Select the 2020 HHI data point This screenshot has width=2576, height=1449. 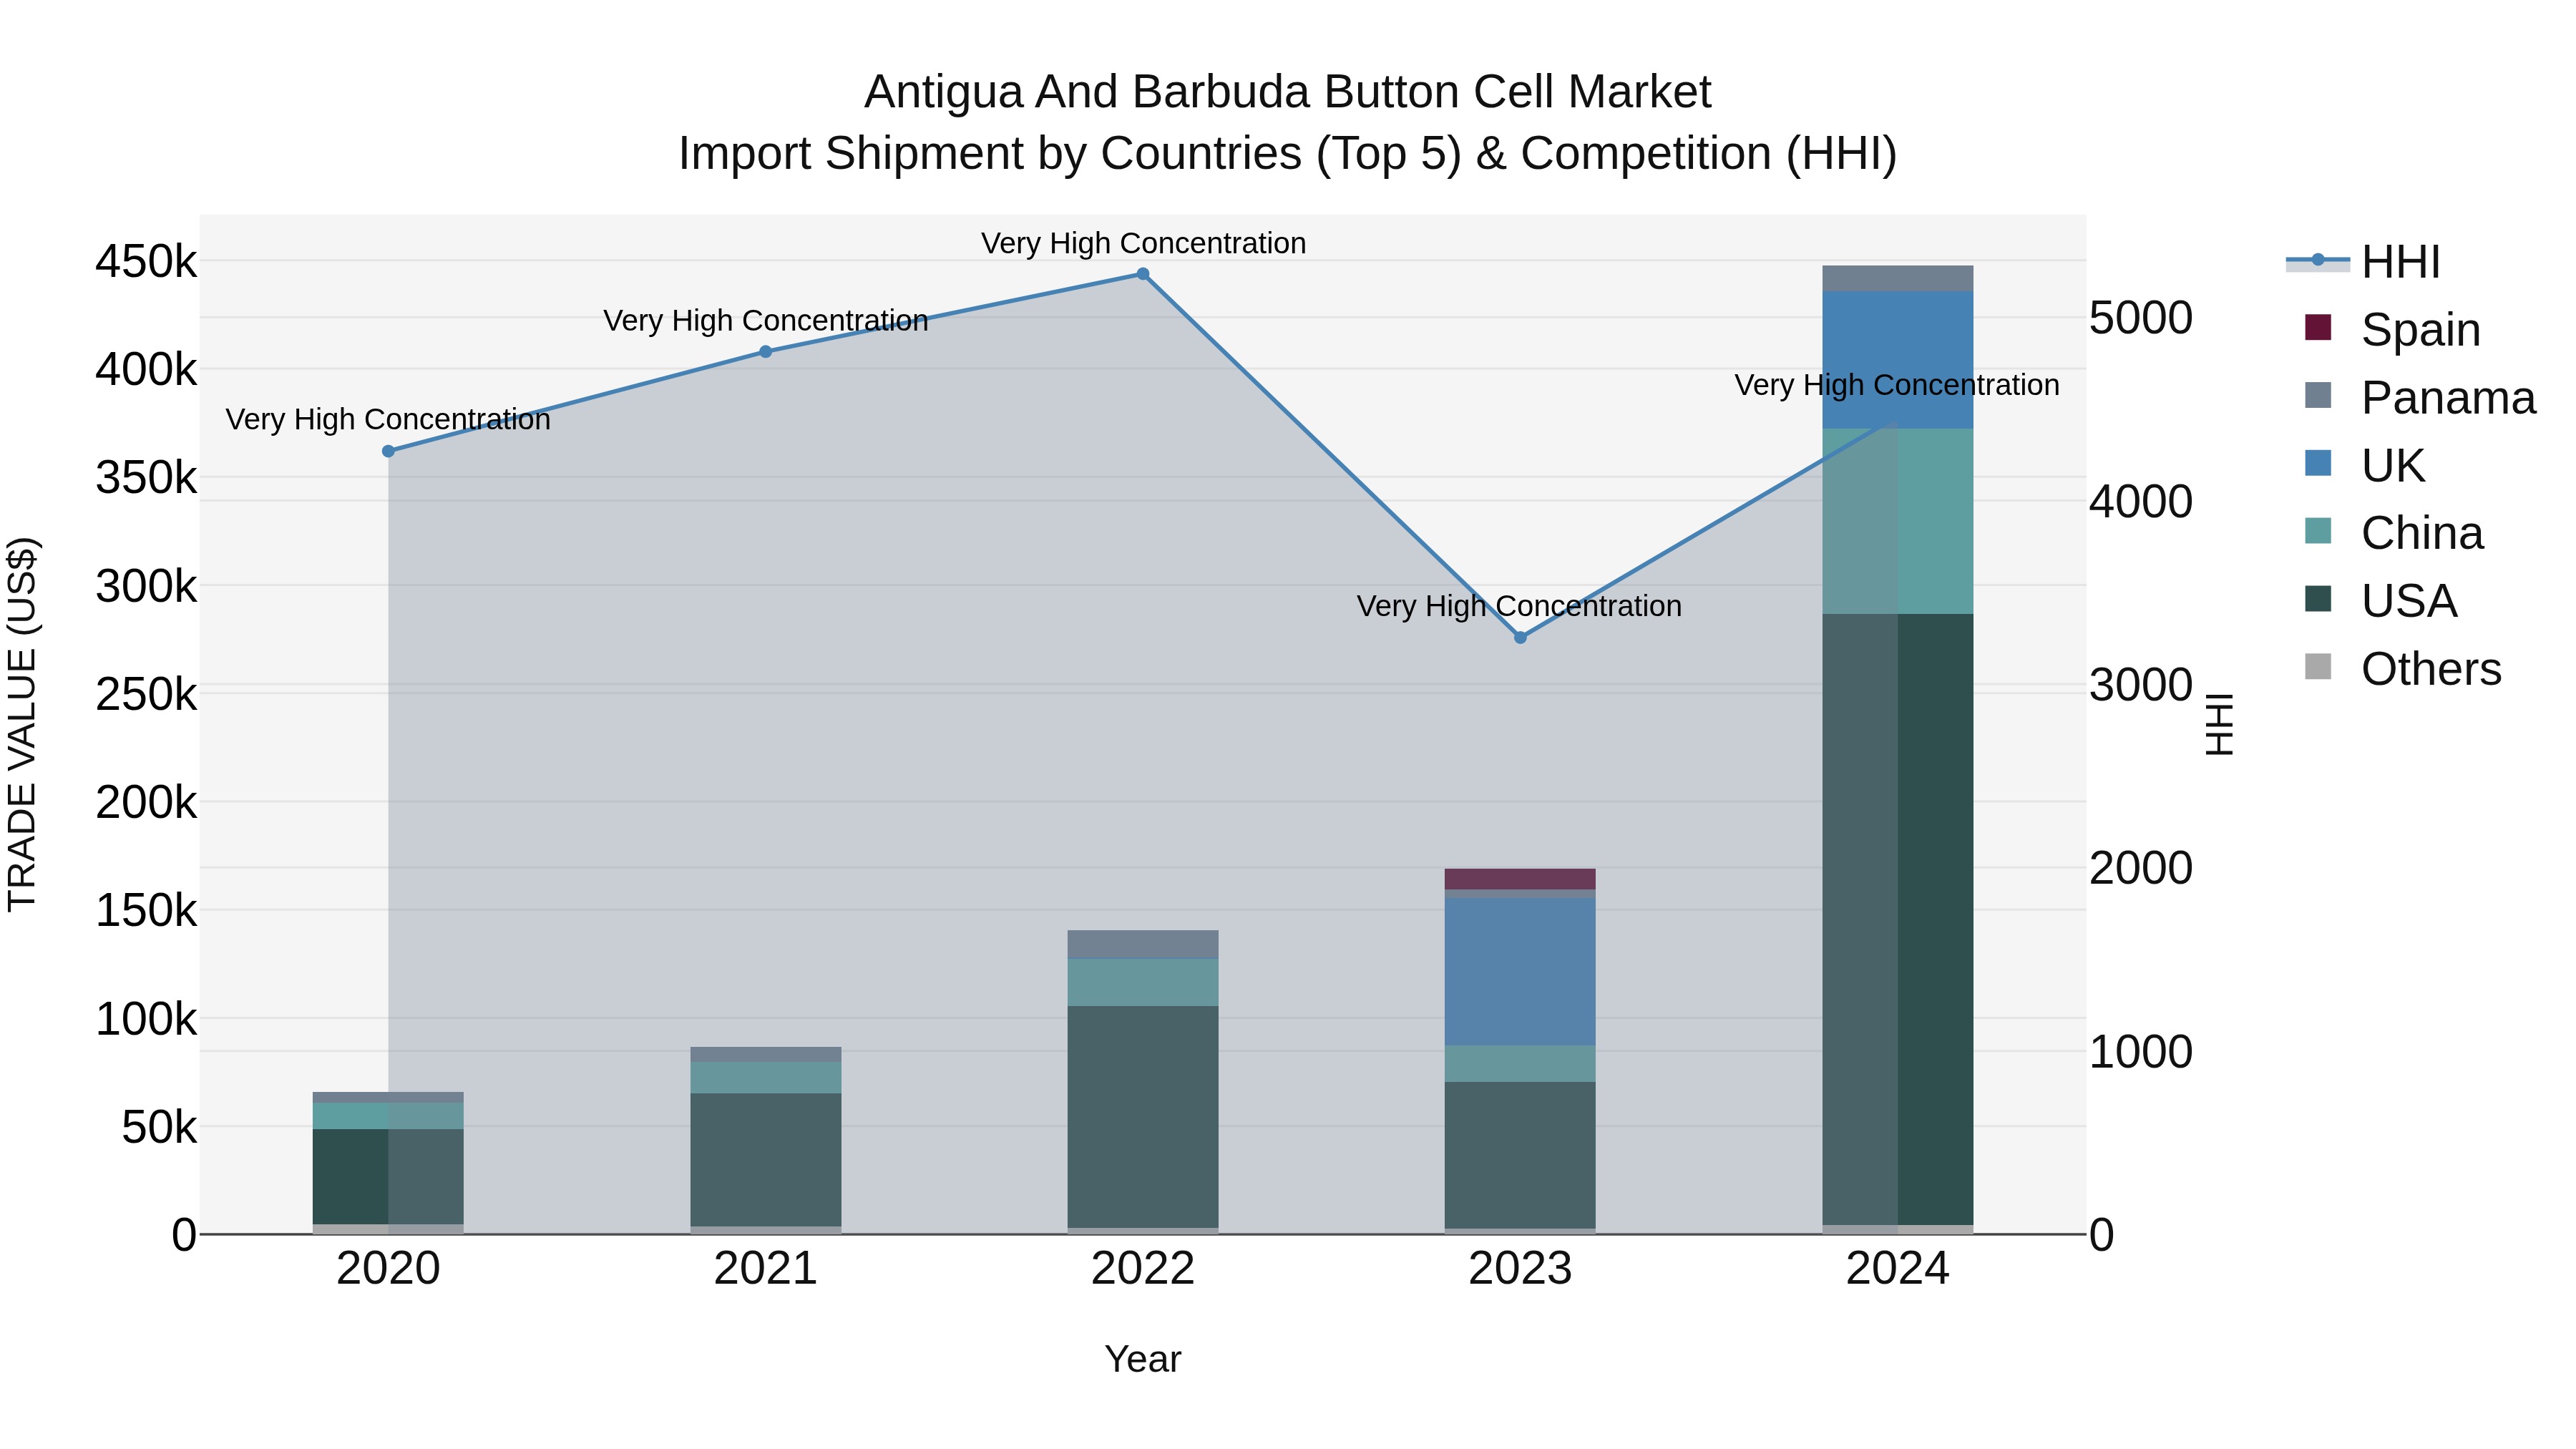pyautogui.click(x=388, y=451)
